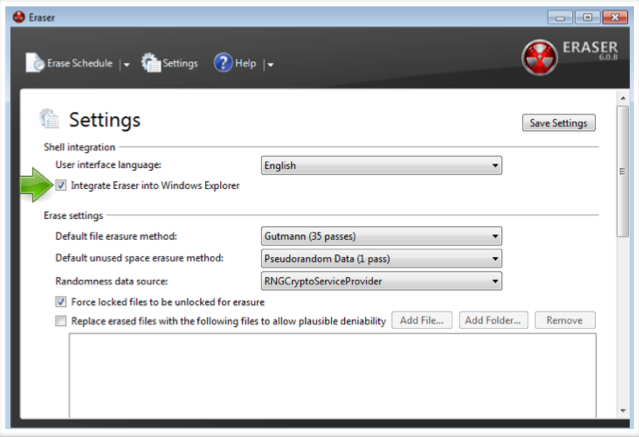This screenshot has height=437, width=639.
Task: Click the blue Help question mark icon
Action: (x=223, y=63)
